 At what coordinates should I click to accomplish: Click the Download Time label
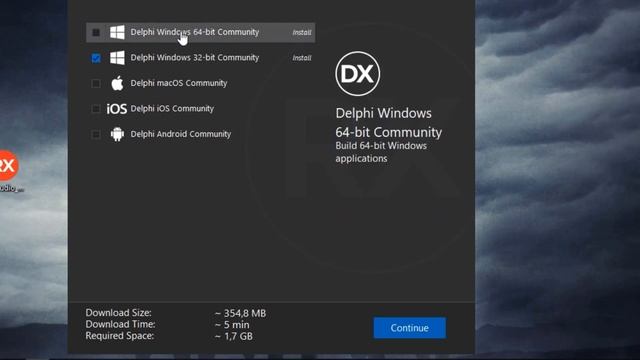click(x=120, y=324)
